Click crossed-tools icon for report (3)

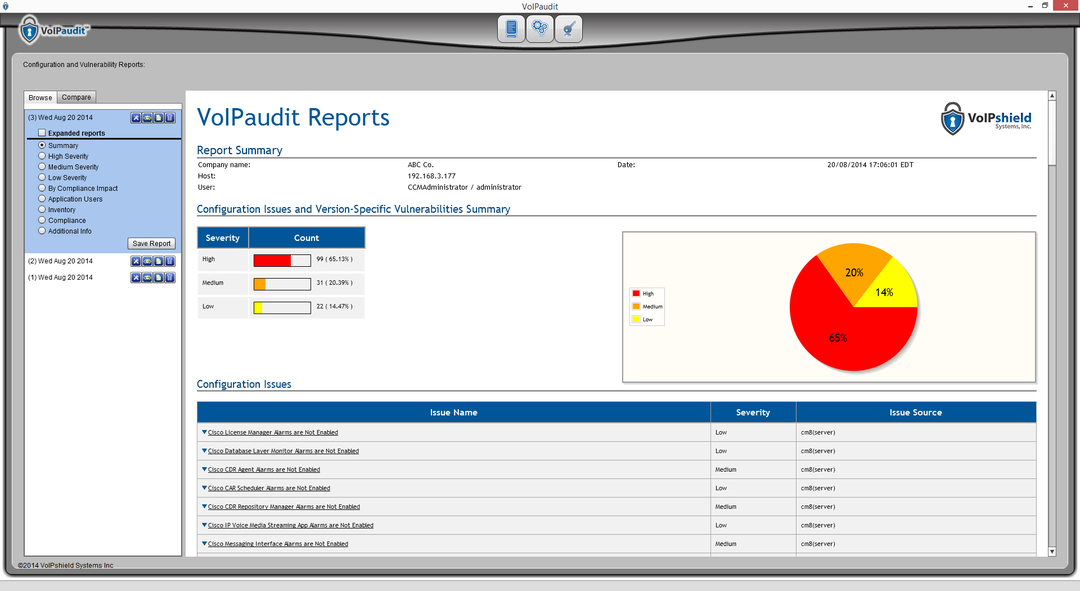click(x=136, y=118)
